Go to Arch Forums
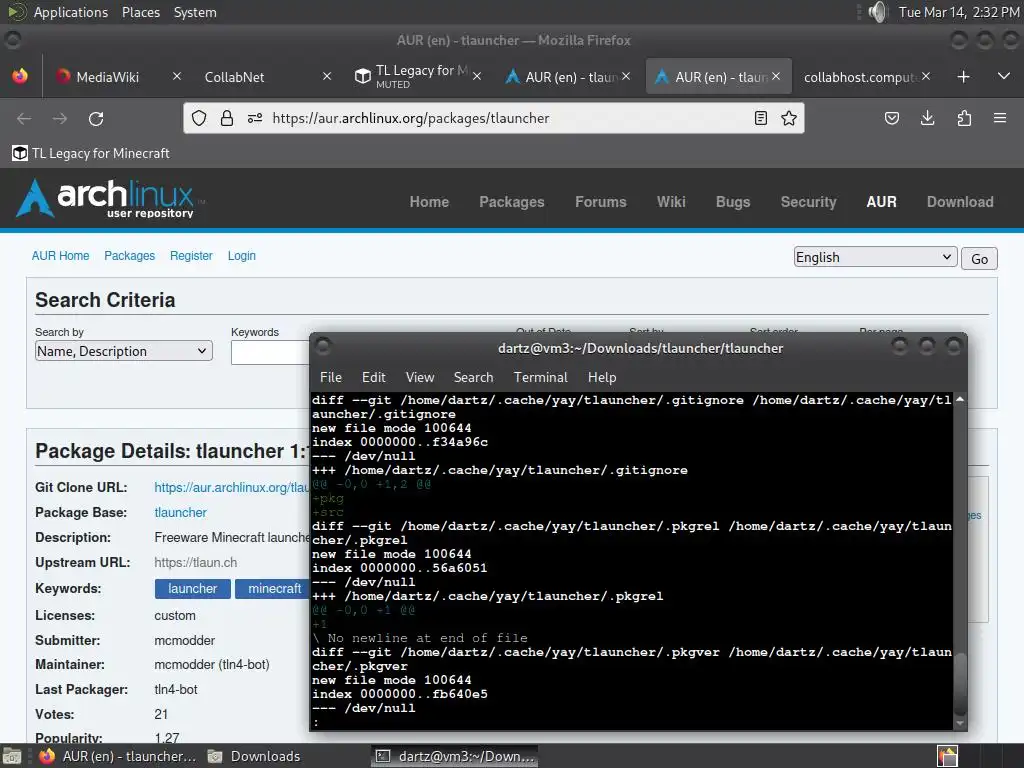 [600, 202]
